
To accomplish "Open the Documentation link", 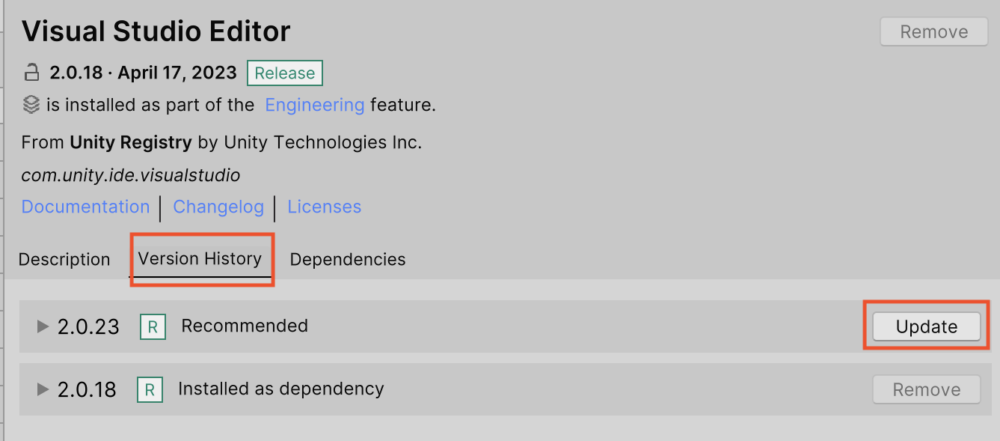I will point(85,207).
